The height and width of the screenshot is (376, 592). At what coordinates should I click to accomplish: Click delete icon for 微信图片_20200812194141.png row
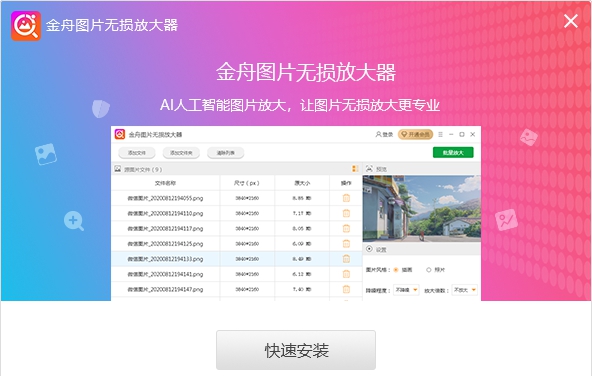[x=346, y=274]
